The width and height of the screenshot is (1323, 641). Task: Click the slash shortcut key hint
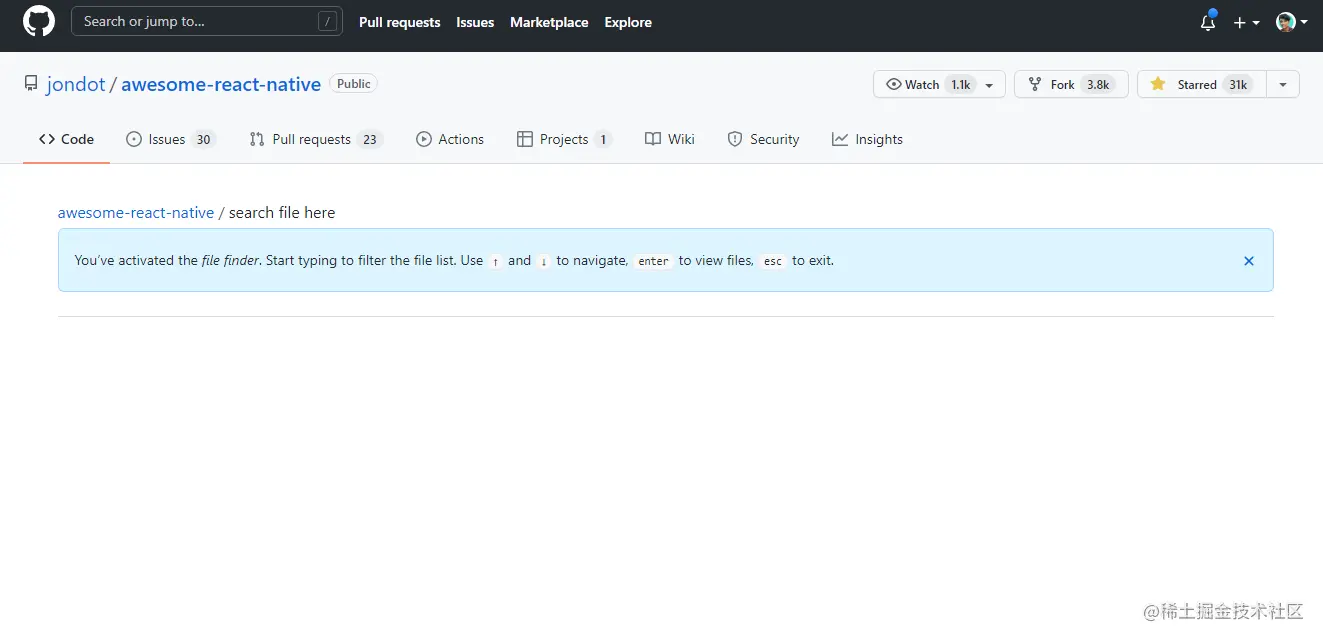tap(327, 21)
